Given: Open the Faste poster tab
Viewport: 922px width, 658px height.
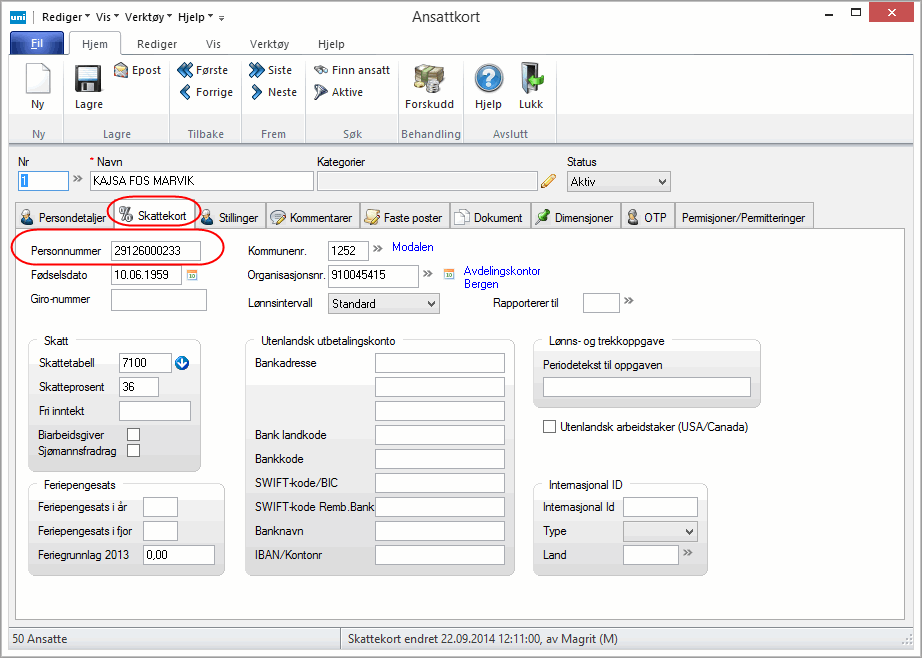Looking at the screenshot, I should click(404, 217).
